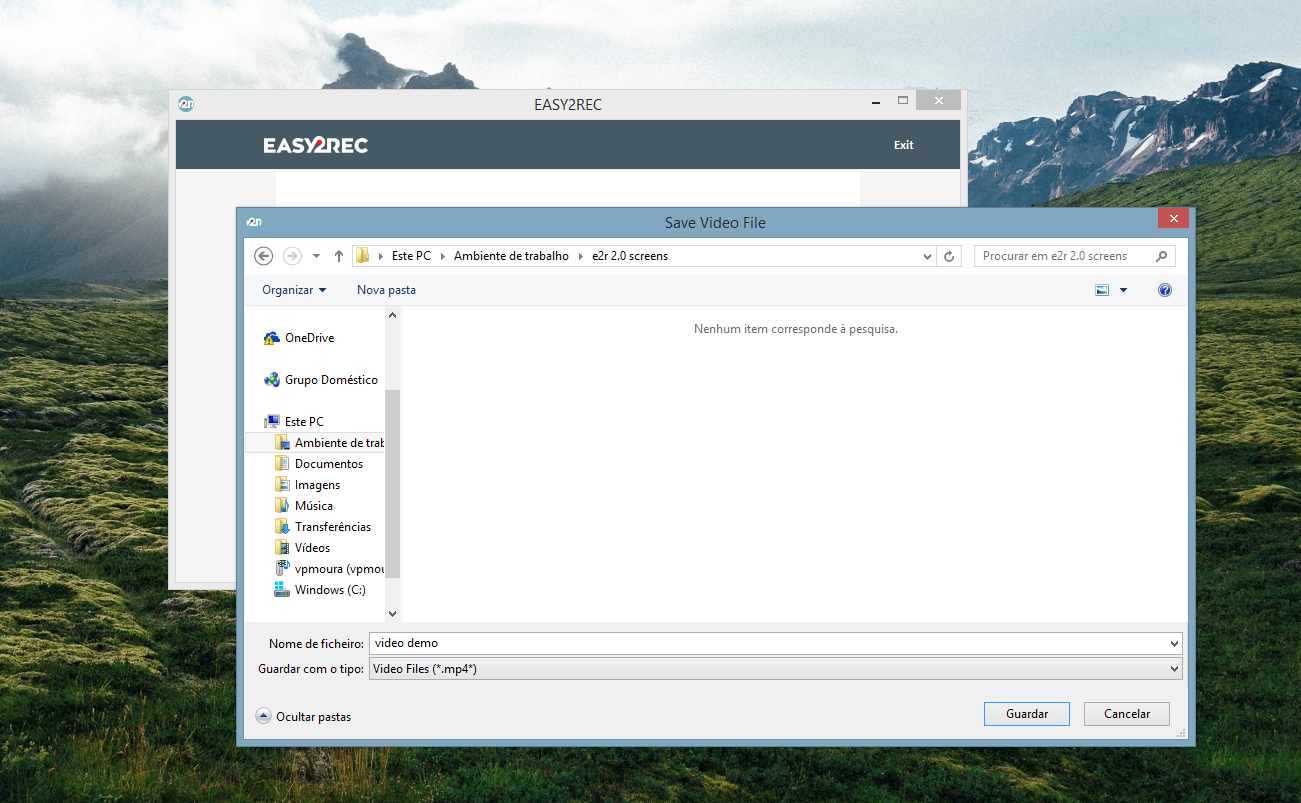The height and width of the screenshot is (803, 1301).
Task: Open the Guardar com o tipo dropdown
Action: (775, 669)
